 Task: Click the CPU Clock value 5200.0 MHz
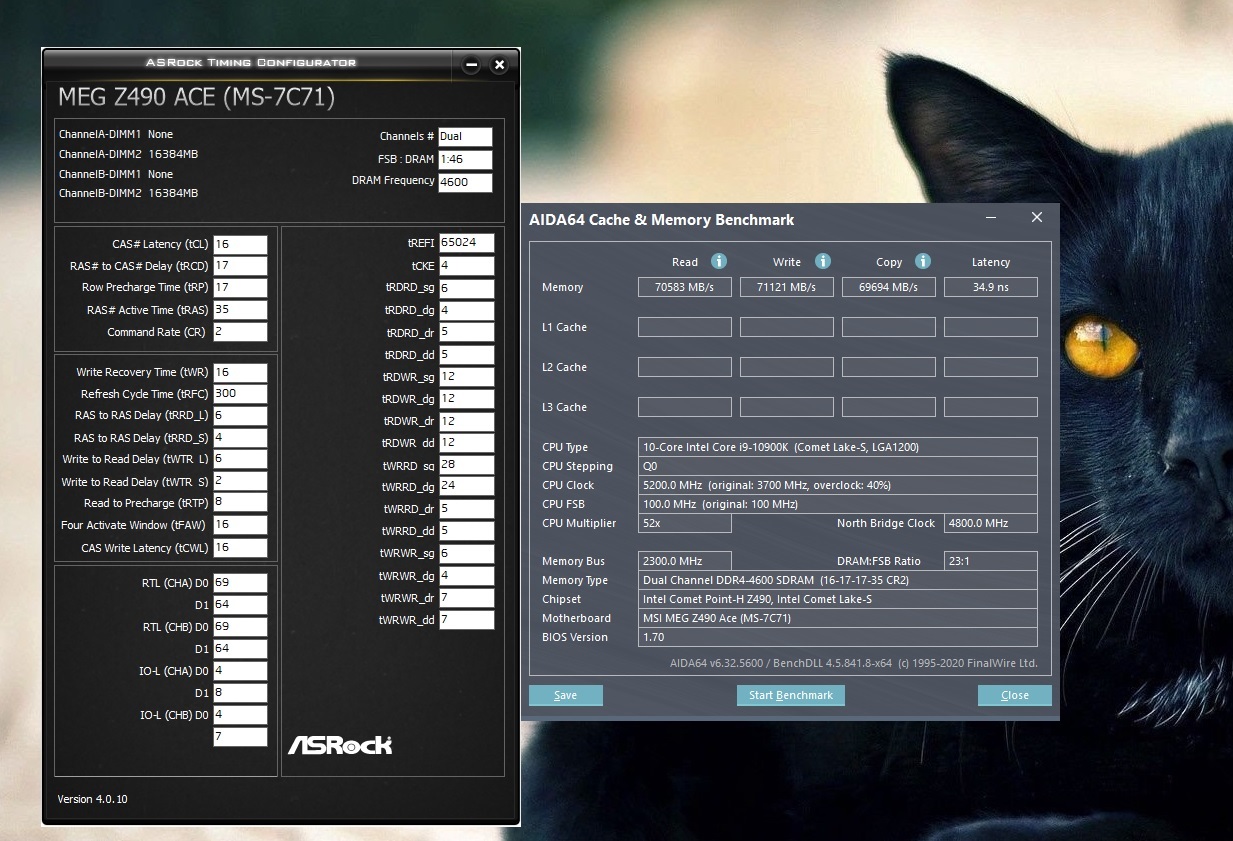(x=838, y=485)
